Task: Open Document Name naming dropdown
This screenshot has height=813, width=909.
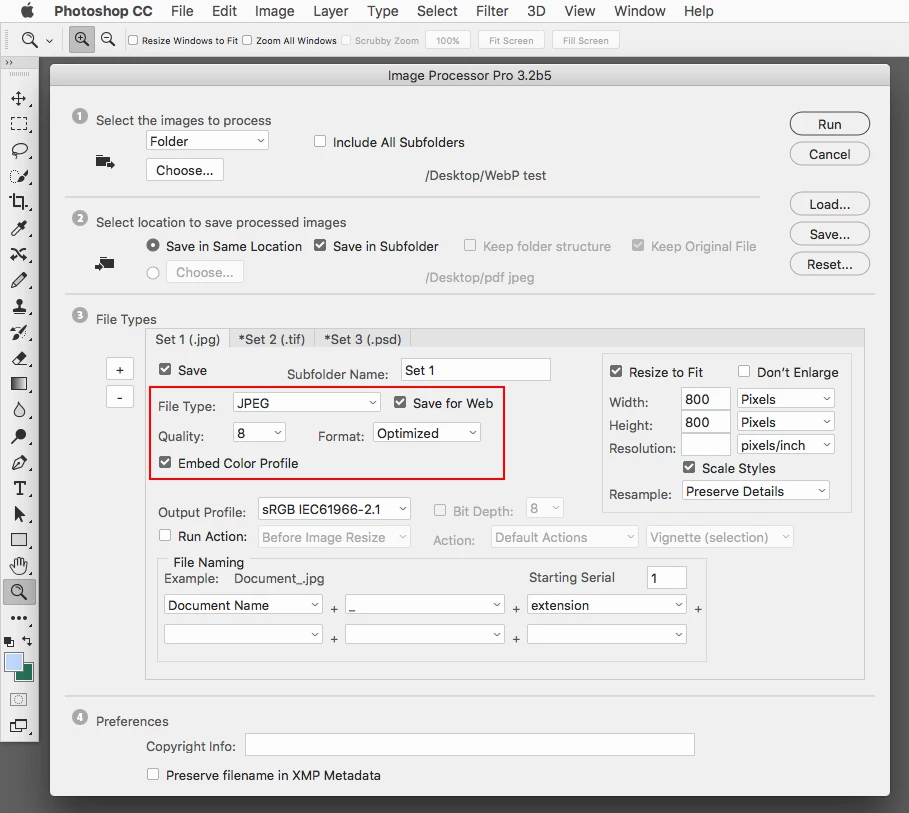Action: click(x=243, y=605)
